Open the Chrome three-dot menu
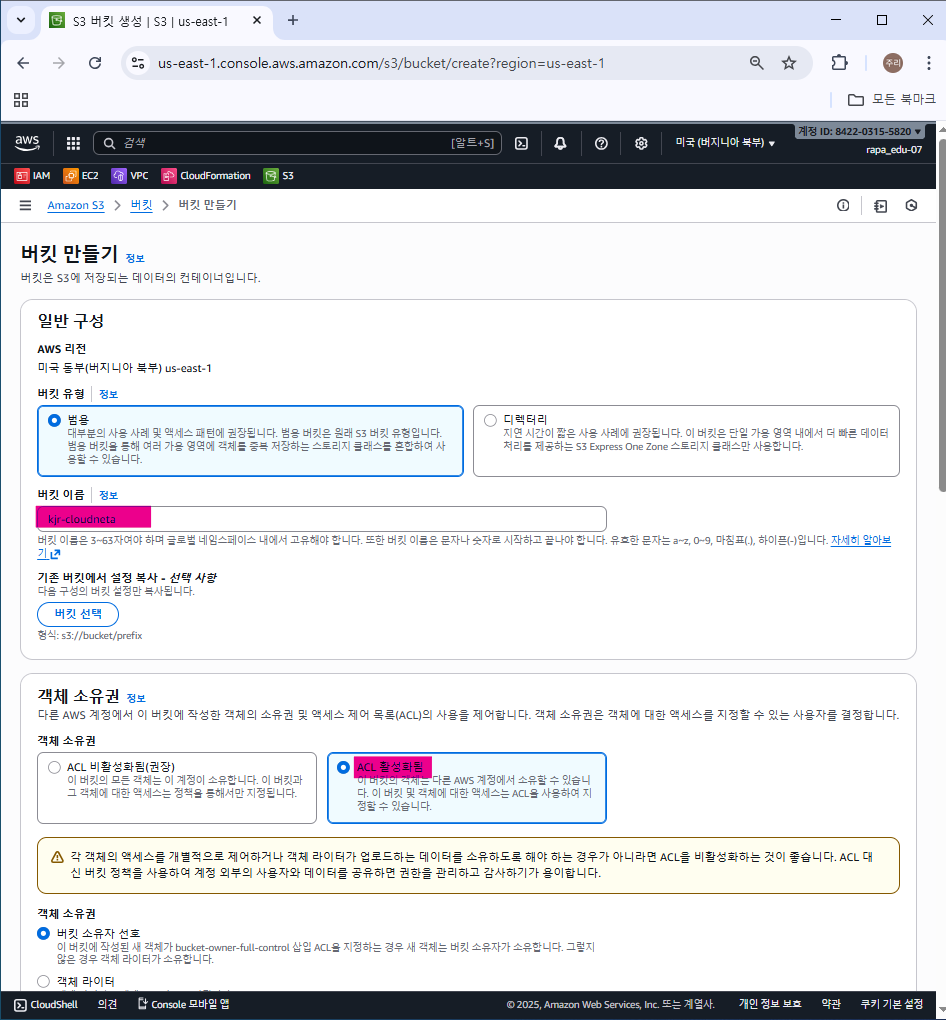952x1020 pixels. point(929,63)
